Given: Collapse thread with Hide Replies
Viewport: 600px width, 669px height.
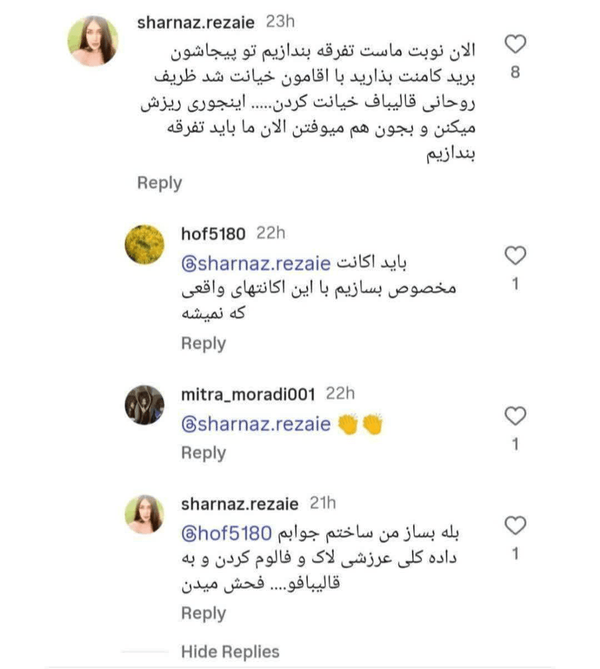Looking at the screenshot, I should pos(230,651).
